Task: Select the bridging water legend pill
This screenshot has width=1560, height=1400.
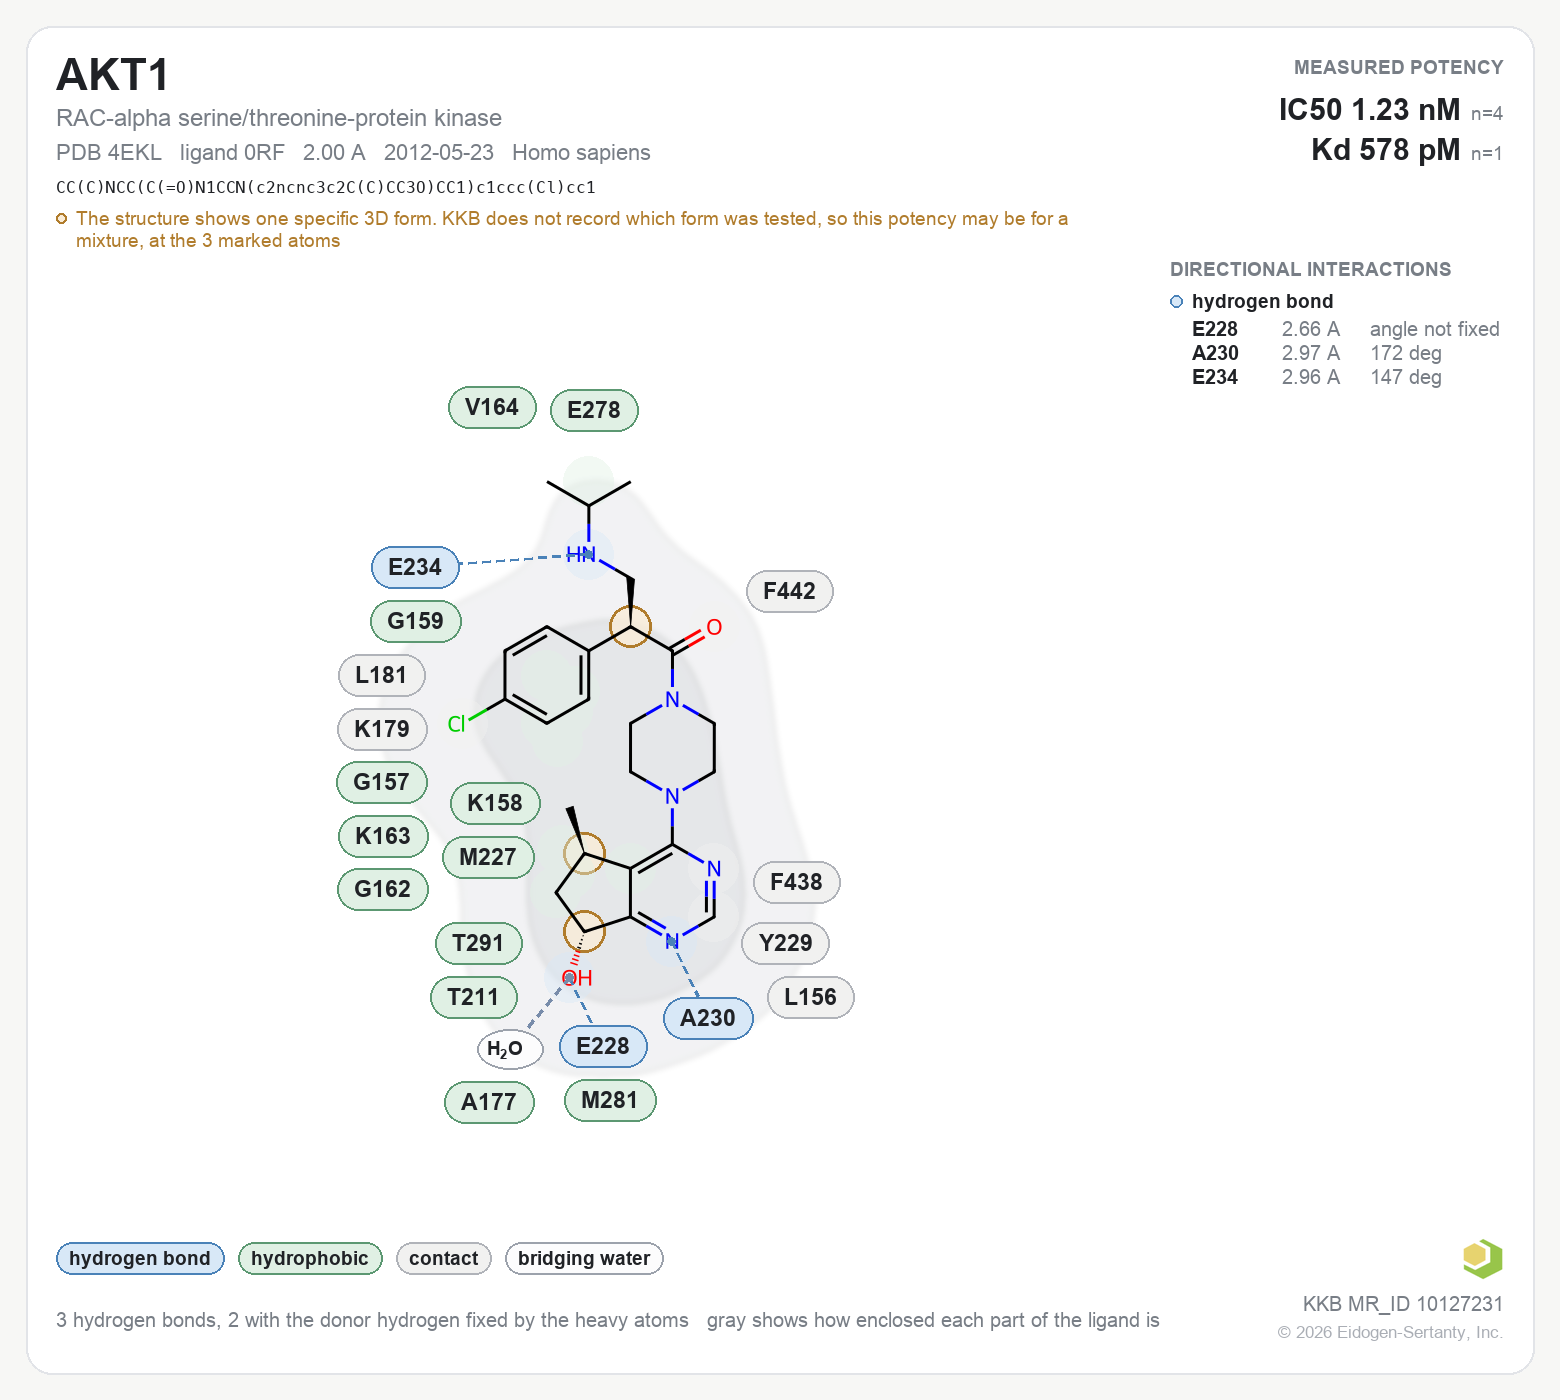Action: tap(584, 1258)
